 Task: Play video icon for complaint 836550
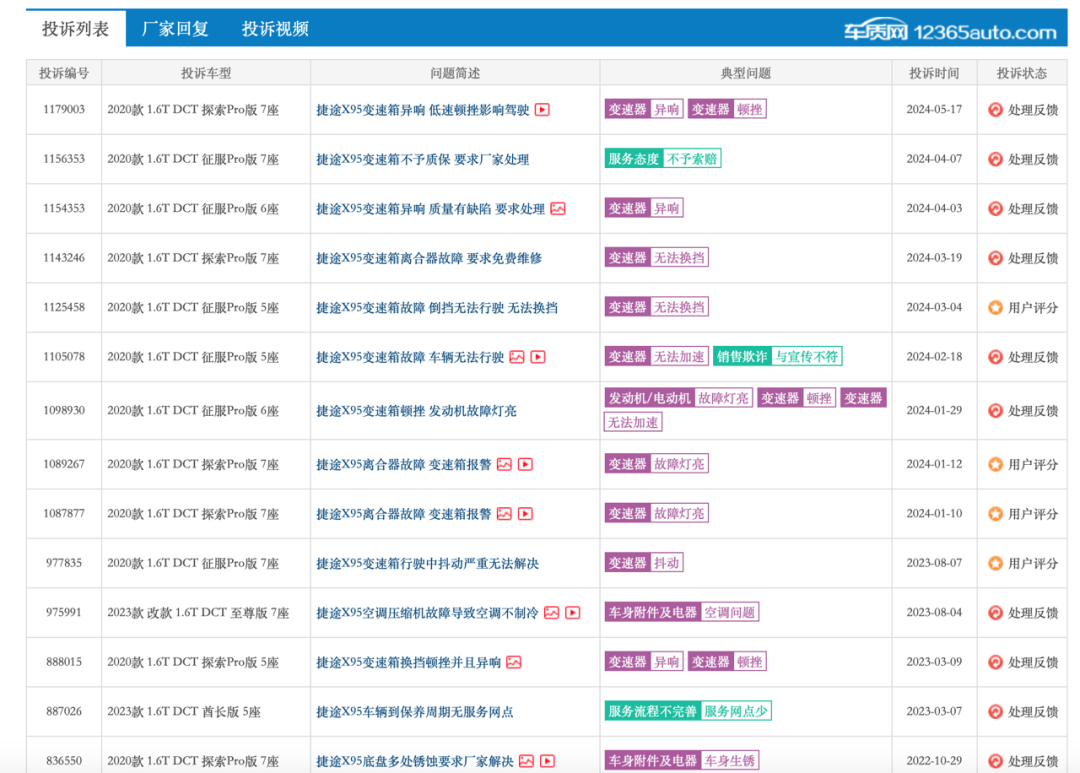[x=548, y=761]
